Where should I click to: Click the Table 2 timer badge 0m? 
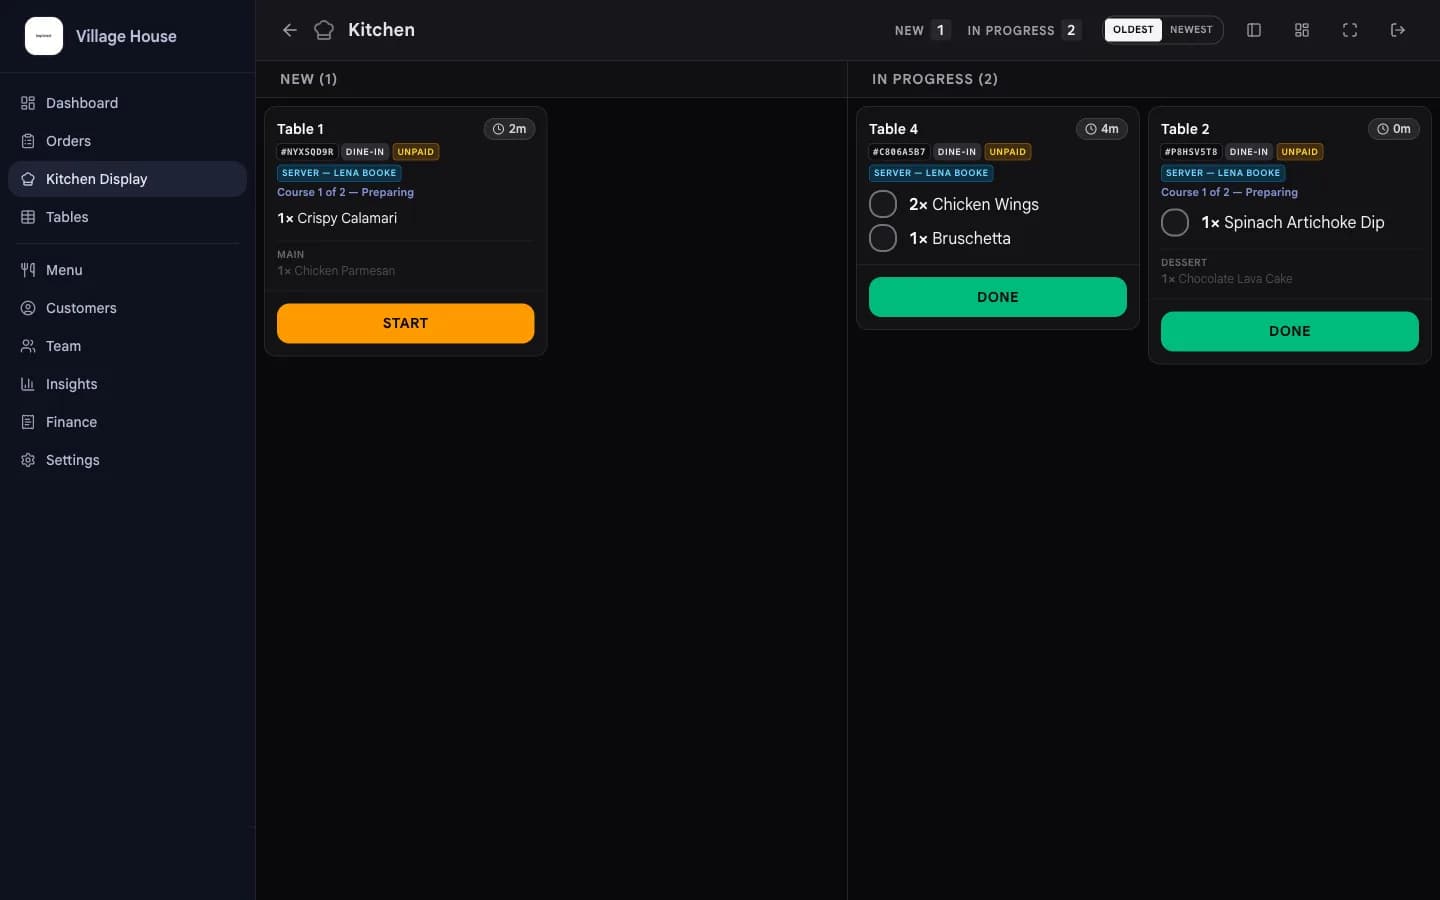tap(1393, 129)
